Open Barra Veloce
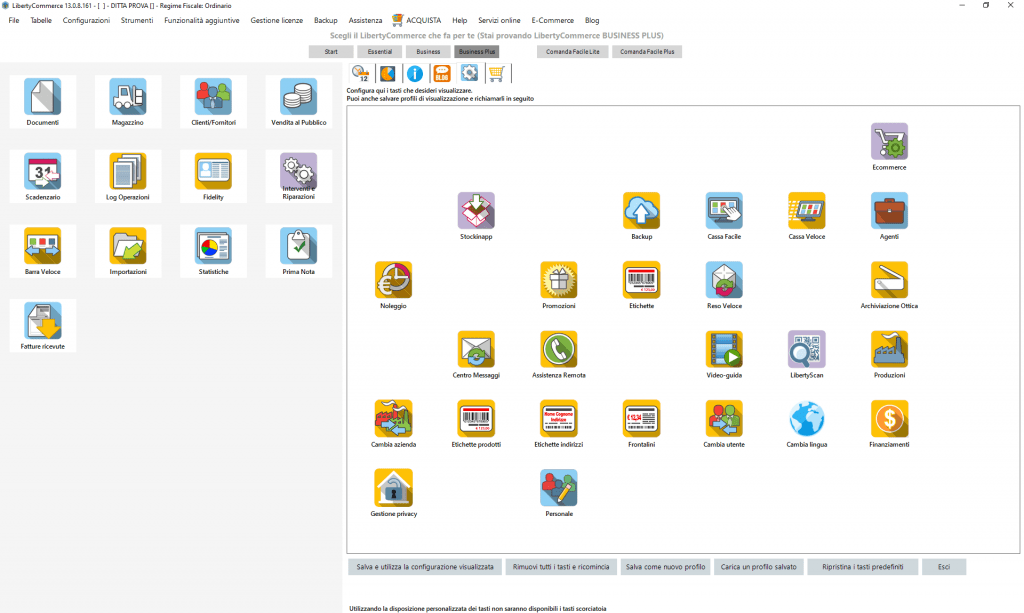Viewport: 1024px width, 613px height. tap(42, 251)
